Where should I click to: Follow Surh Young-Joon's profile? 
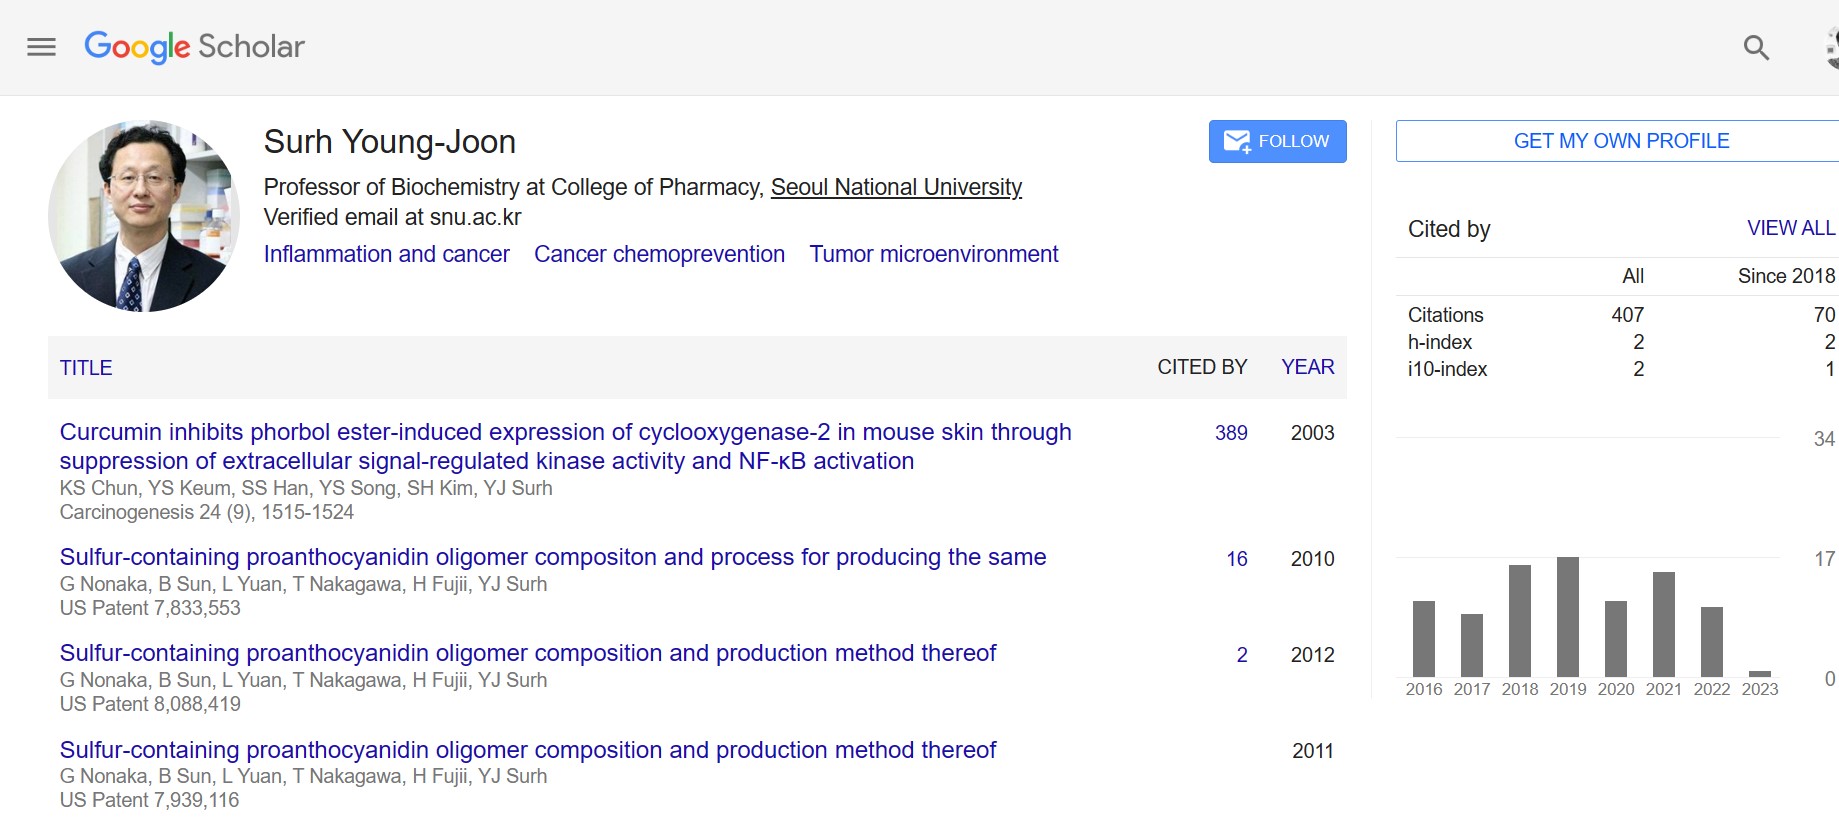point(1277,141)
